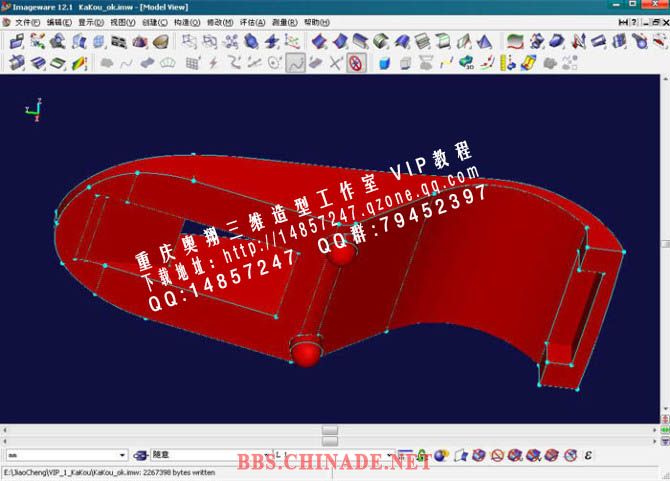This screenshot has height=481, width=670.
Task: Click the coordinate axes toolbar icon
Action: click(292, 41)
